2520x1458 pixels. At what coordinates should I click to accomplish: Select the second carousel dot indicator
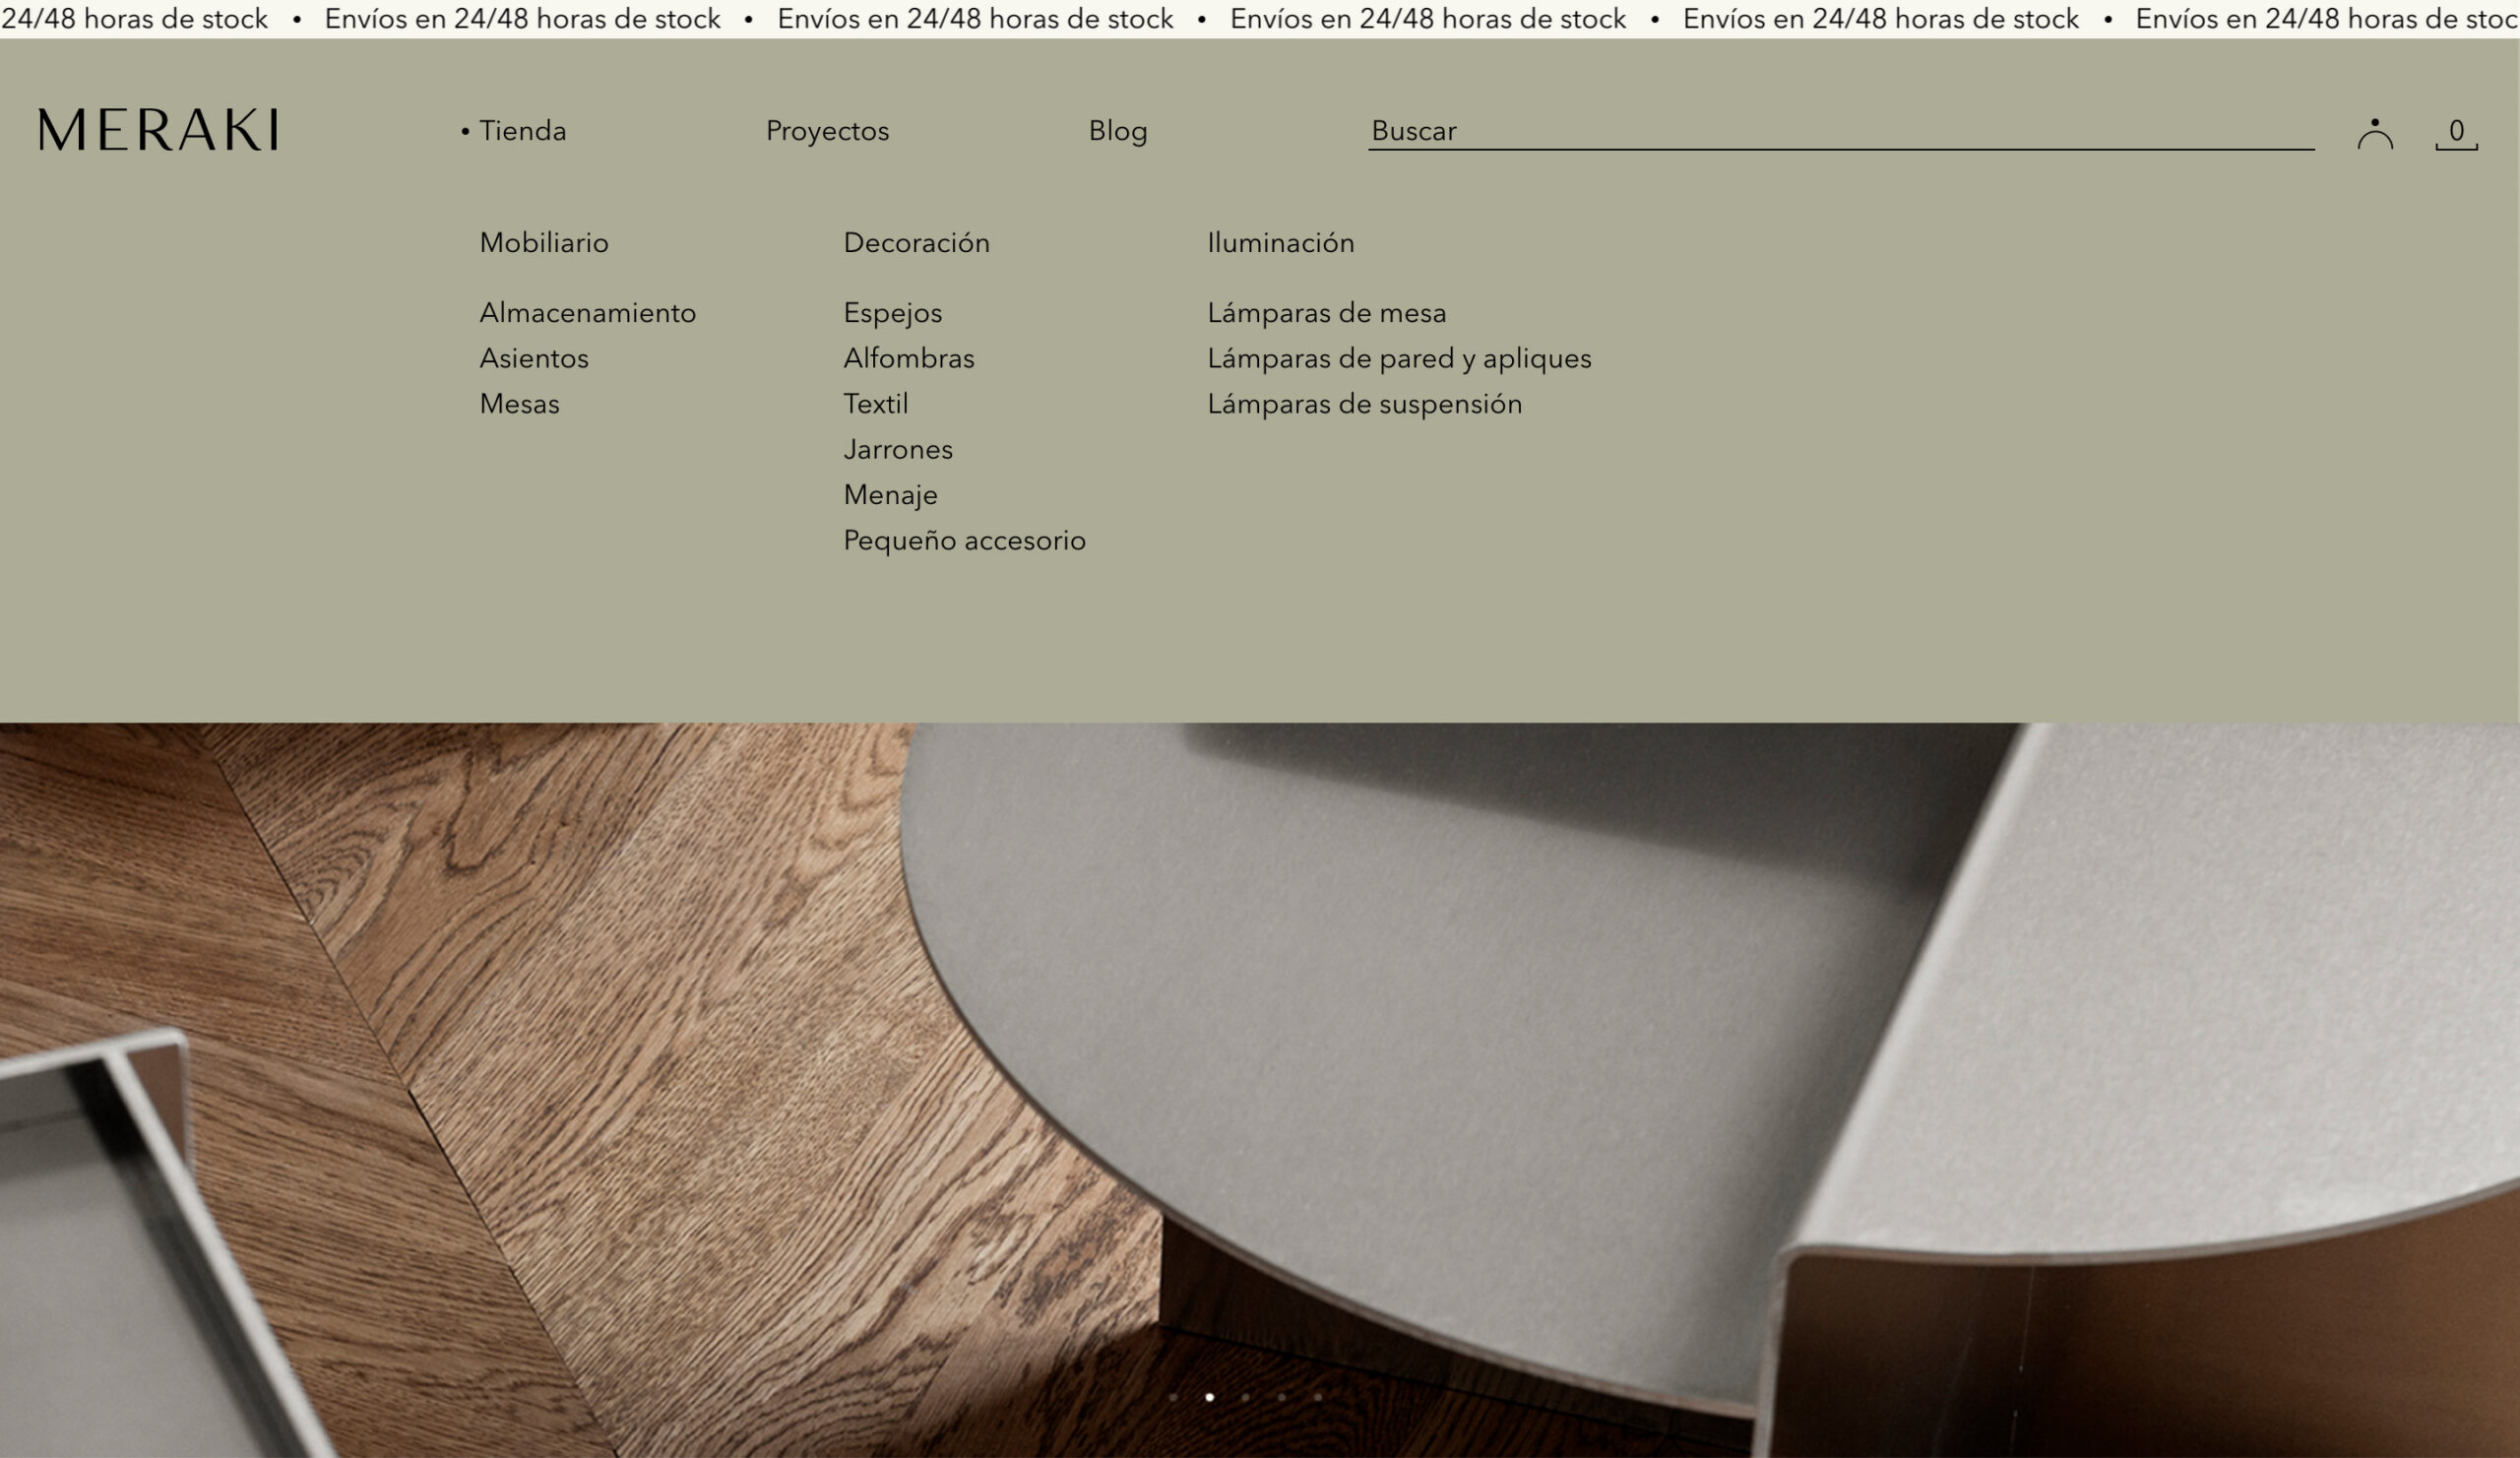tap(1210, 1398)
